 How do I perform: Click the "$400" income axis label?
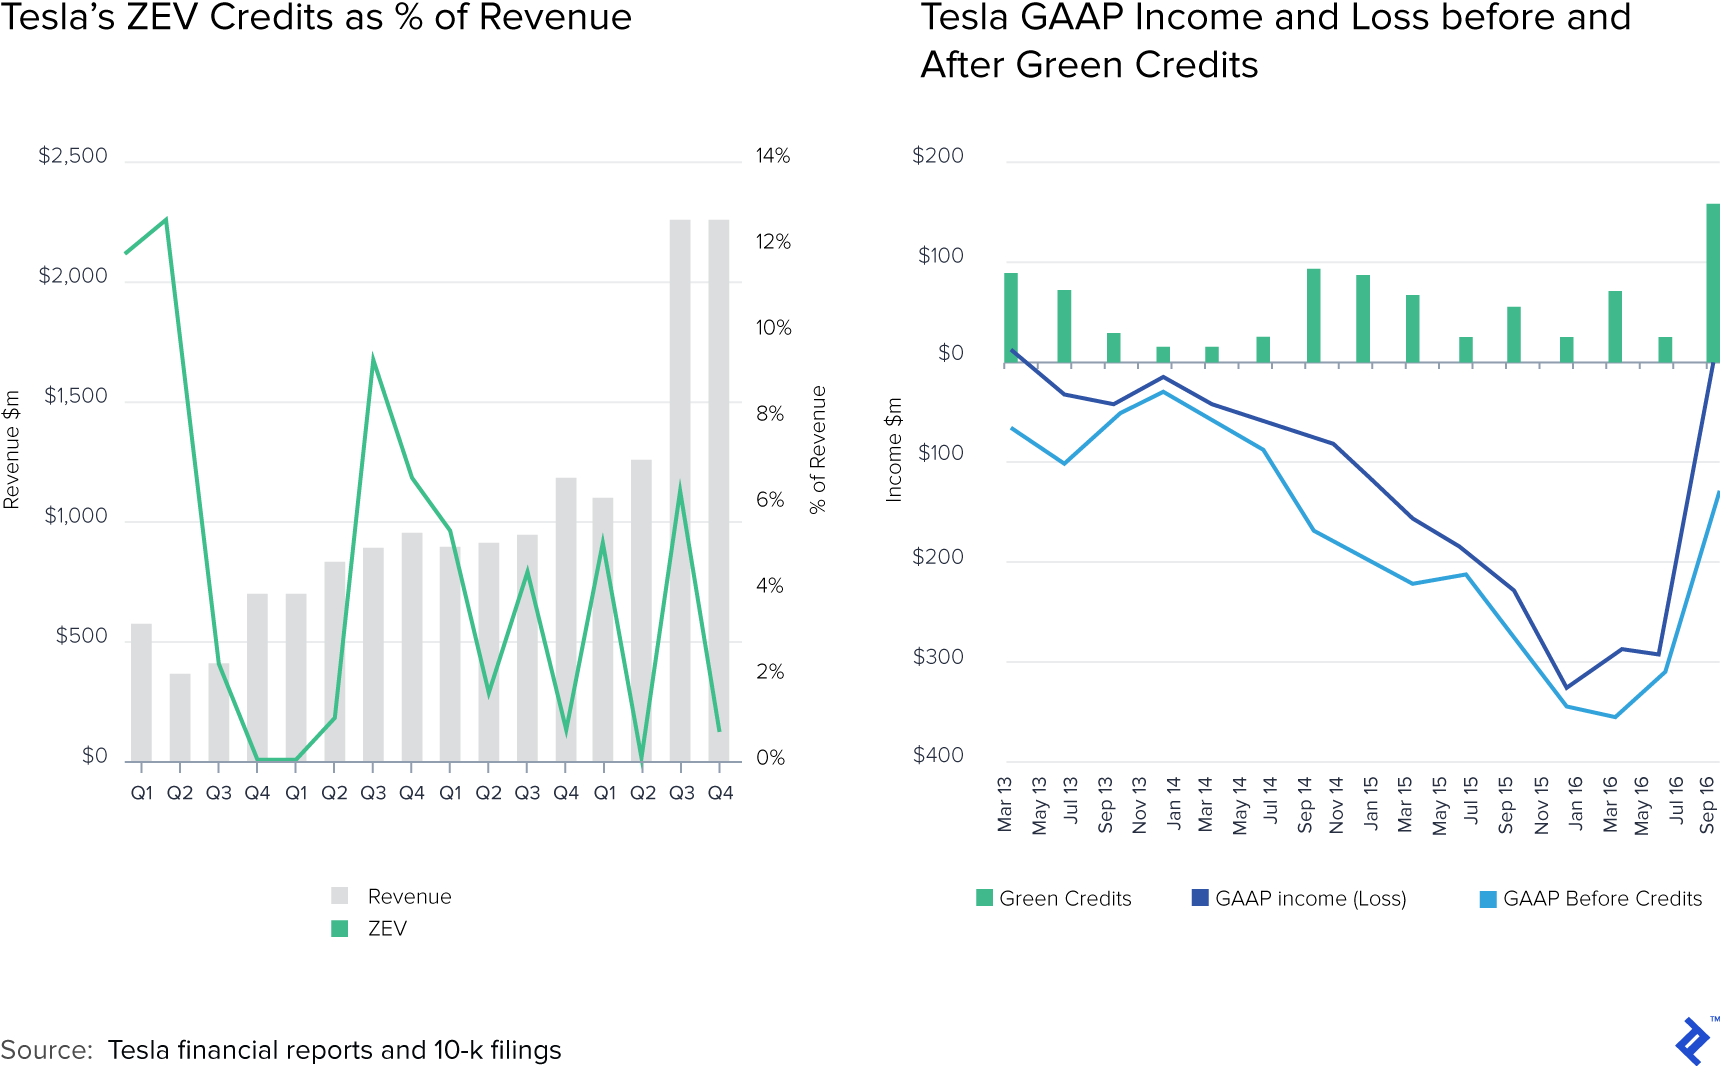pos(938,755)
